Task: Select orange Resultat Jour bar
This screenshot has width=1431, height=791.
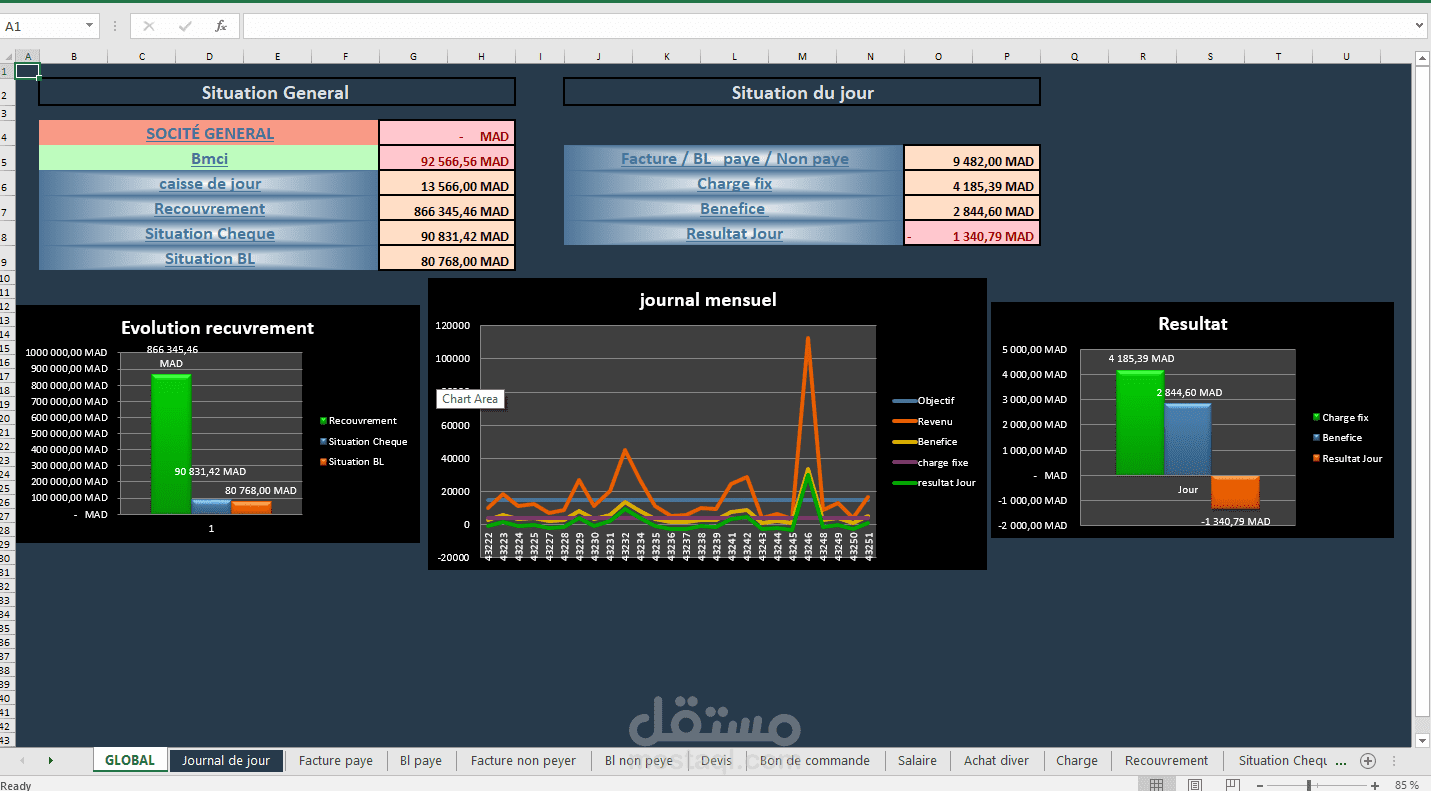Action: click(1235, 492)
